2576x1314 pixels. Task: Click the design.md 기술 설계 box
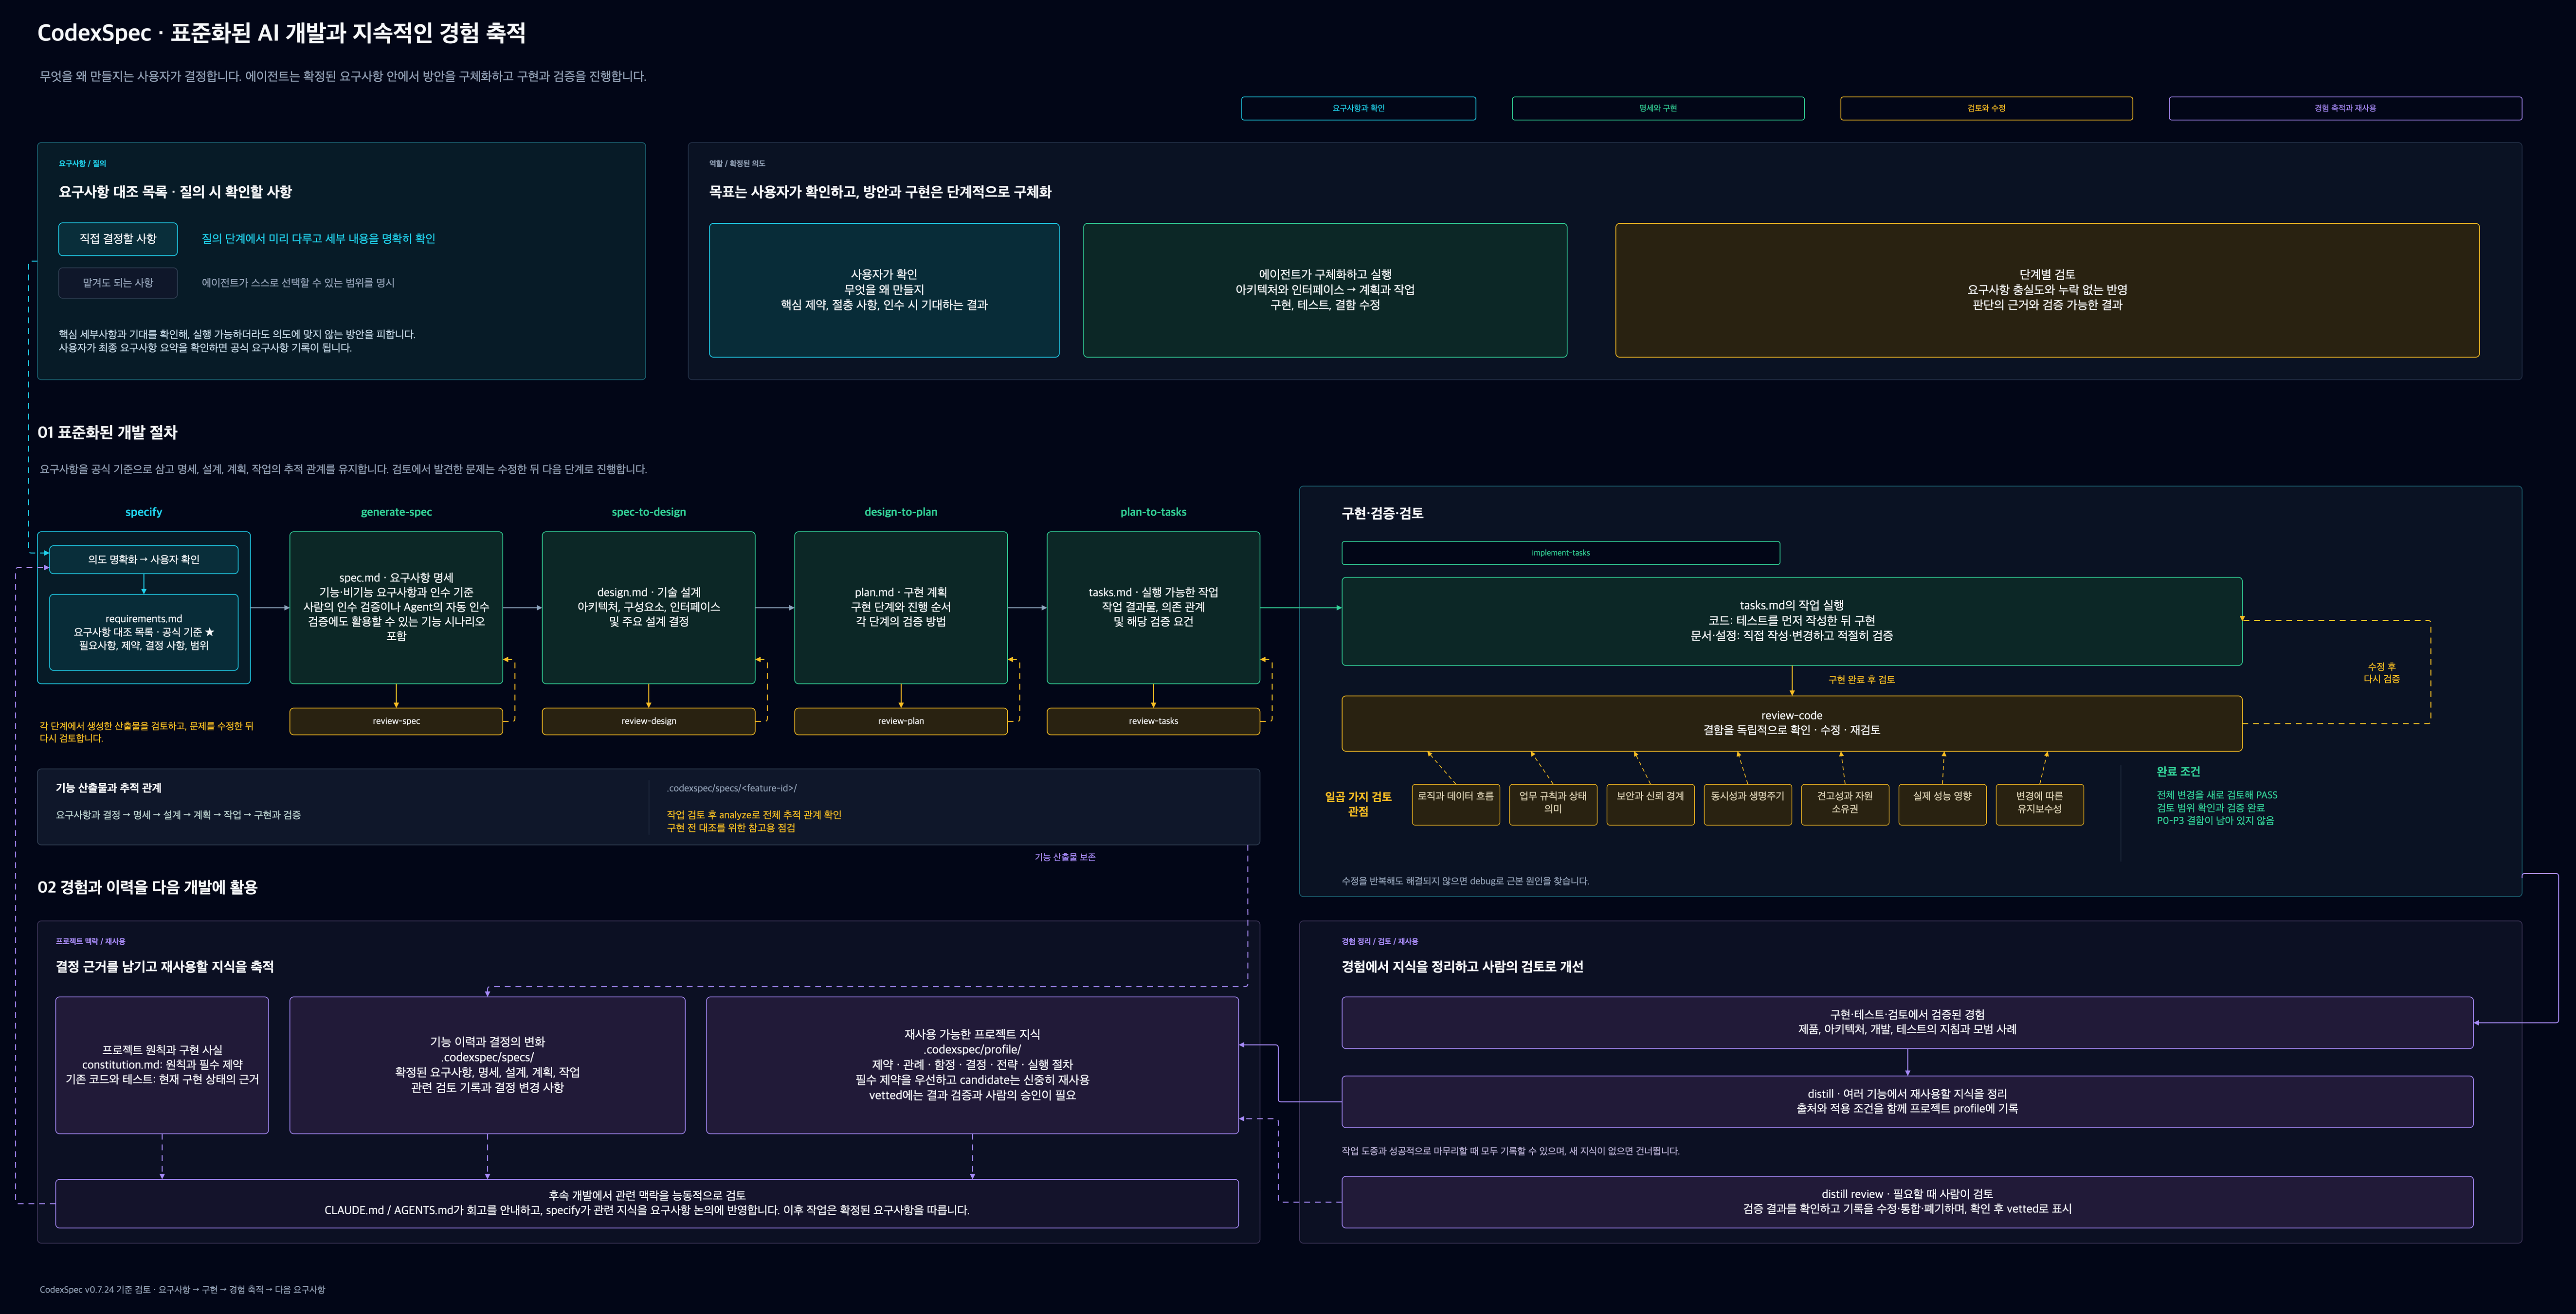[649, 607]
